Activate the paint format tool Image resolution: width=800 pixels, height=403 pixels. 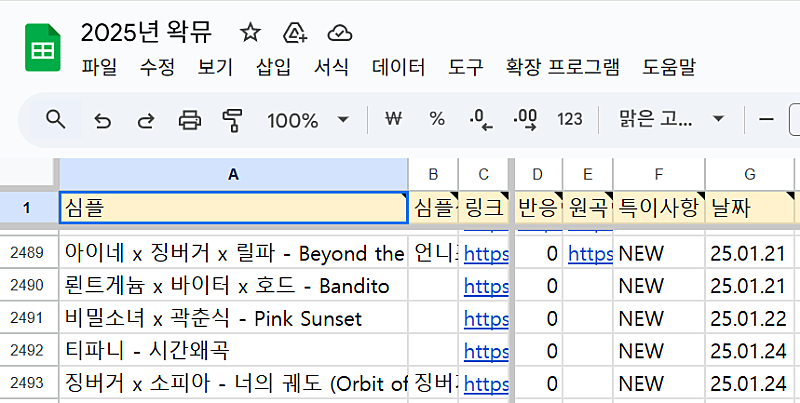tap(233, 120)
